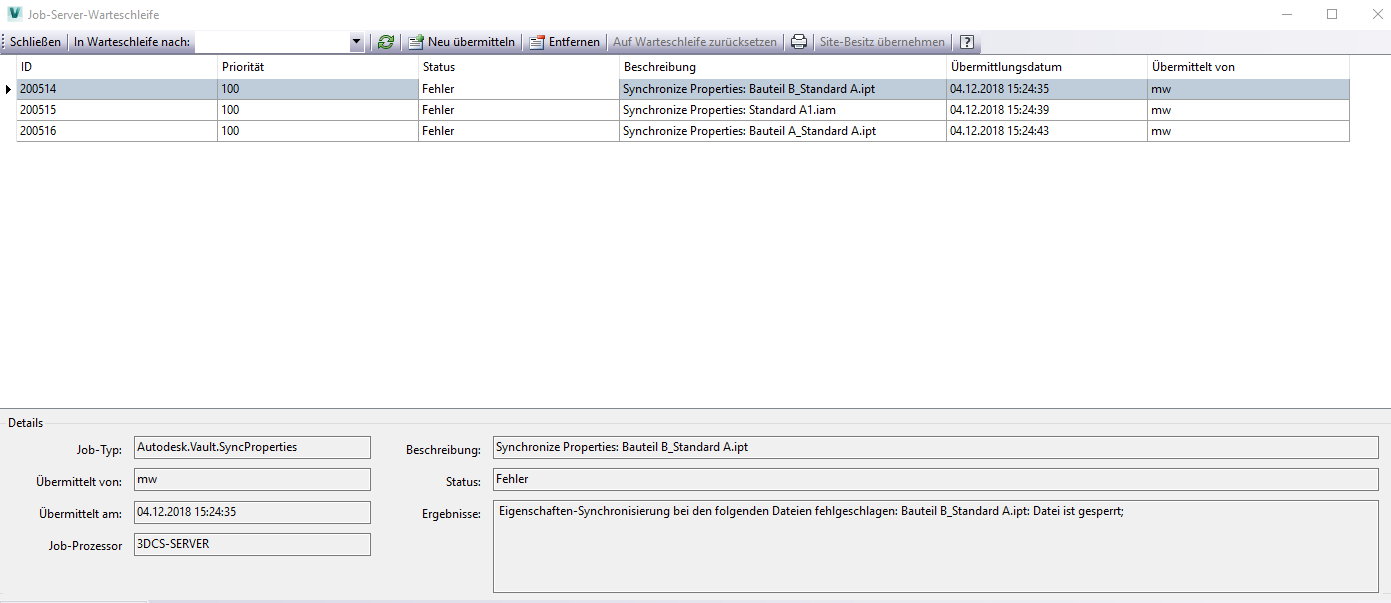Open help using the ? icon
1391x603 pixels.
tap(965, 41)
